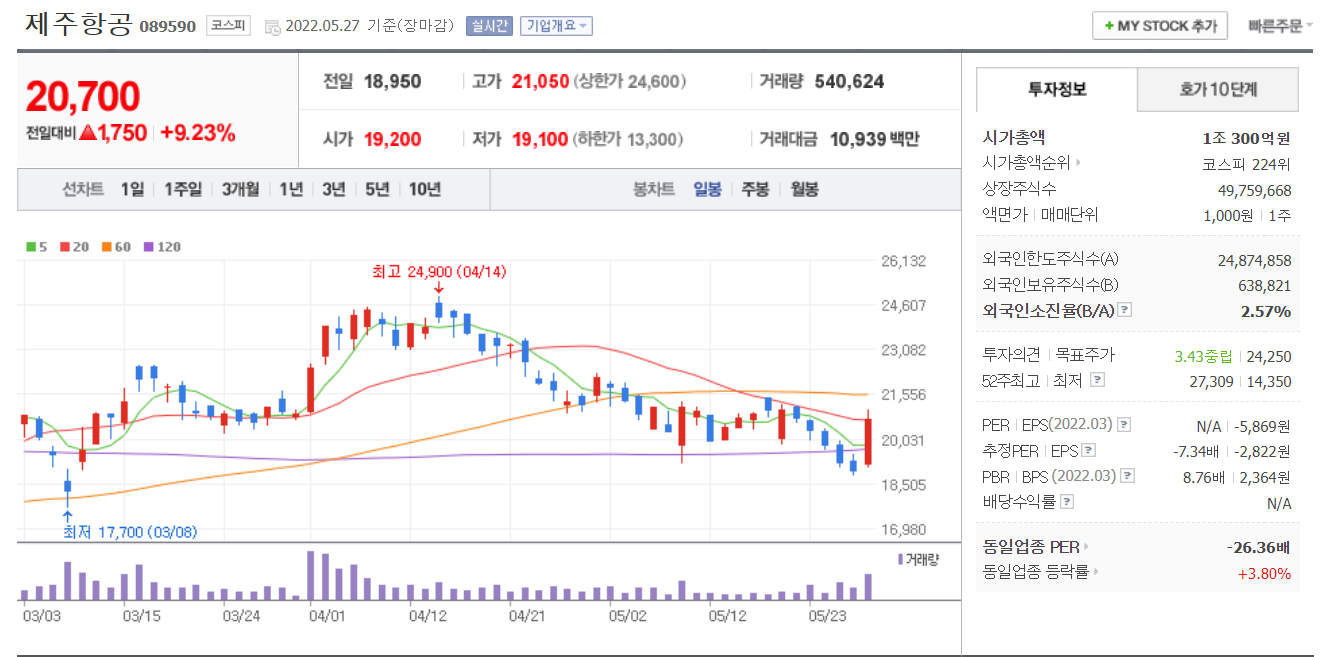This screenshot has width=1328, height=657.
Task: Expand arrow next to 동일업종 PER
Action: pyautogui.click(x=1086, y=547)
